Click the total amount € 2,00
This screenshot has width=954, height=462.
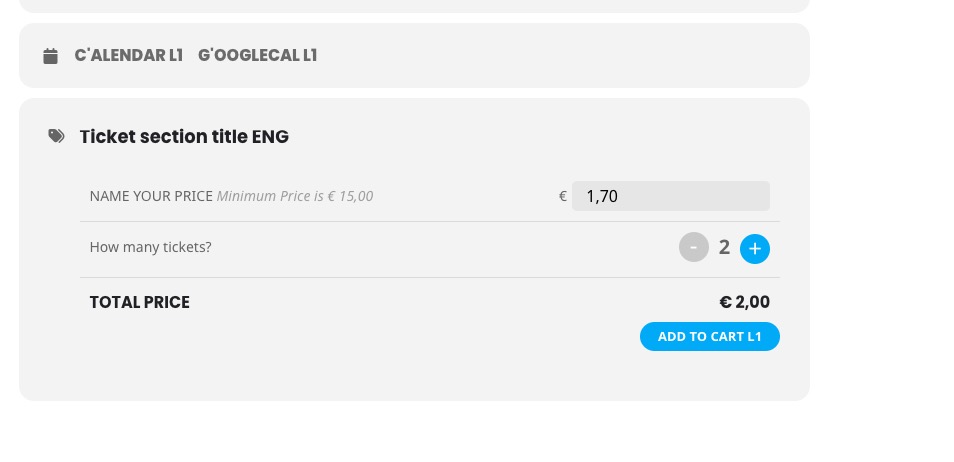[x=745, y=302]
